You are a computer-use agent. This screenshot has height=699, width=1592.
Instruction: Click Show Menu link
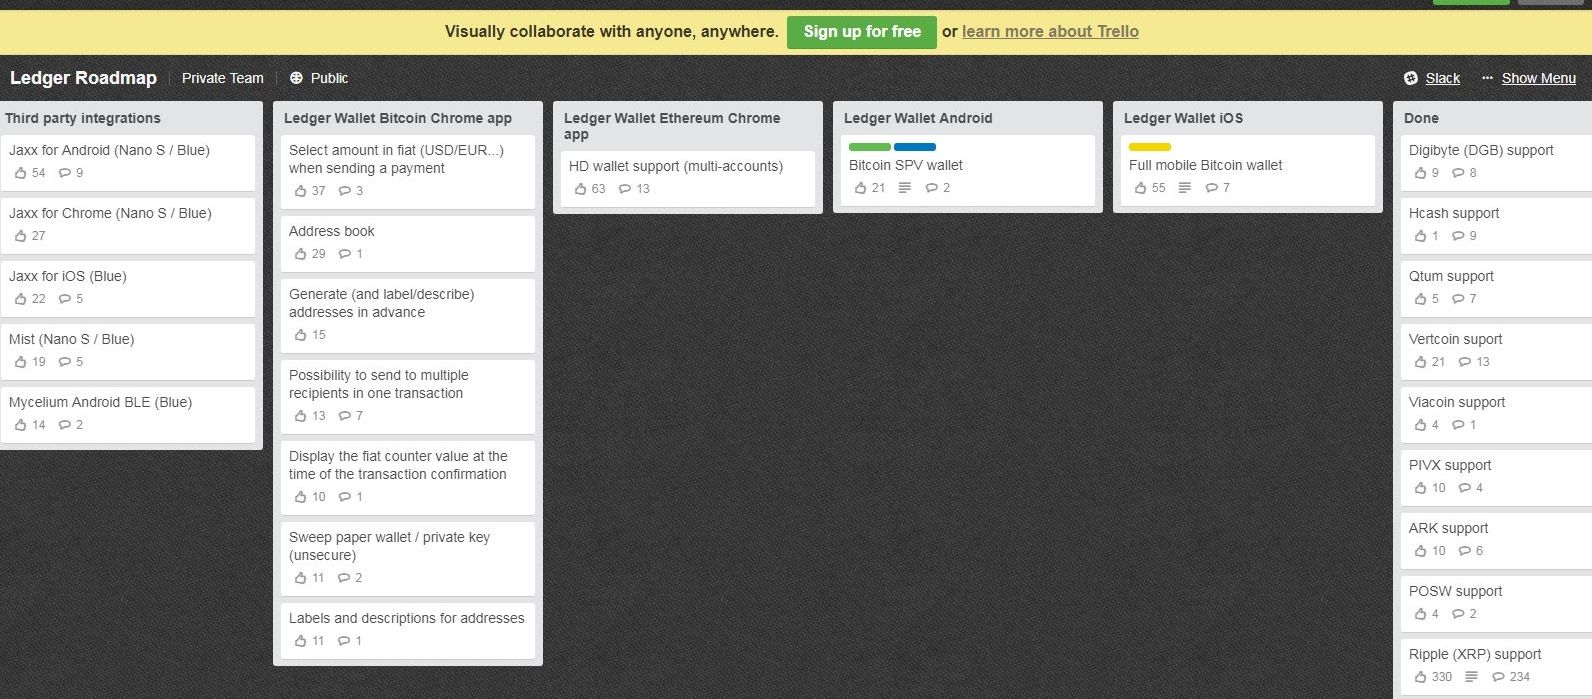(1538, 78)
